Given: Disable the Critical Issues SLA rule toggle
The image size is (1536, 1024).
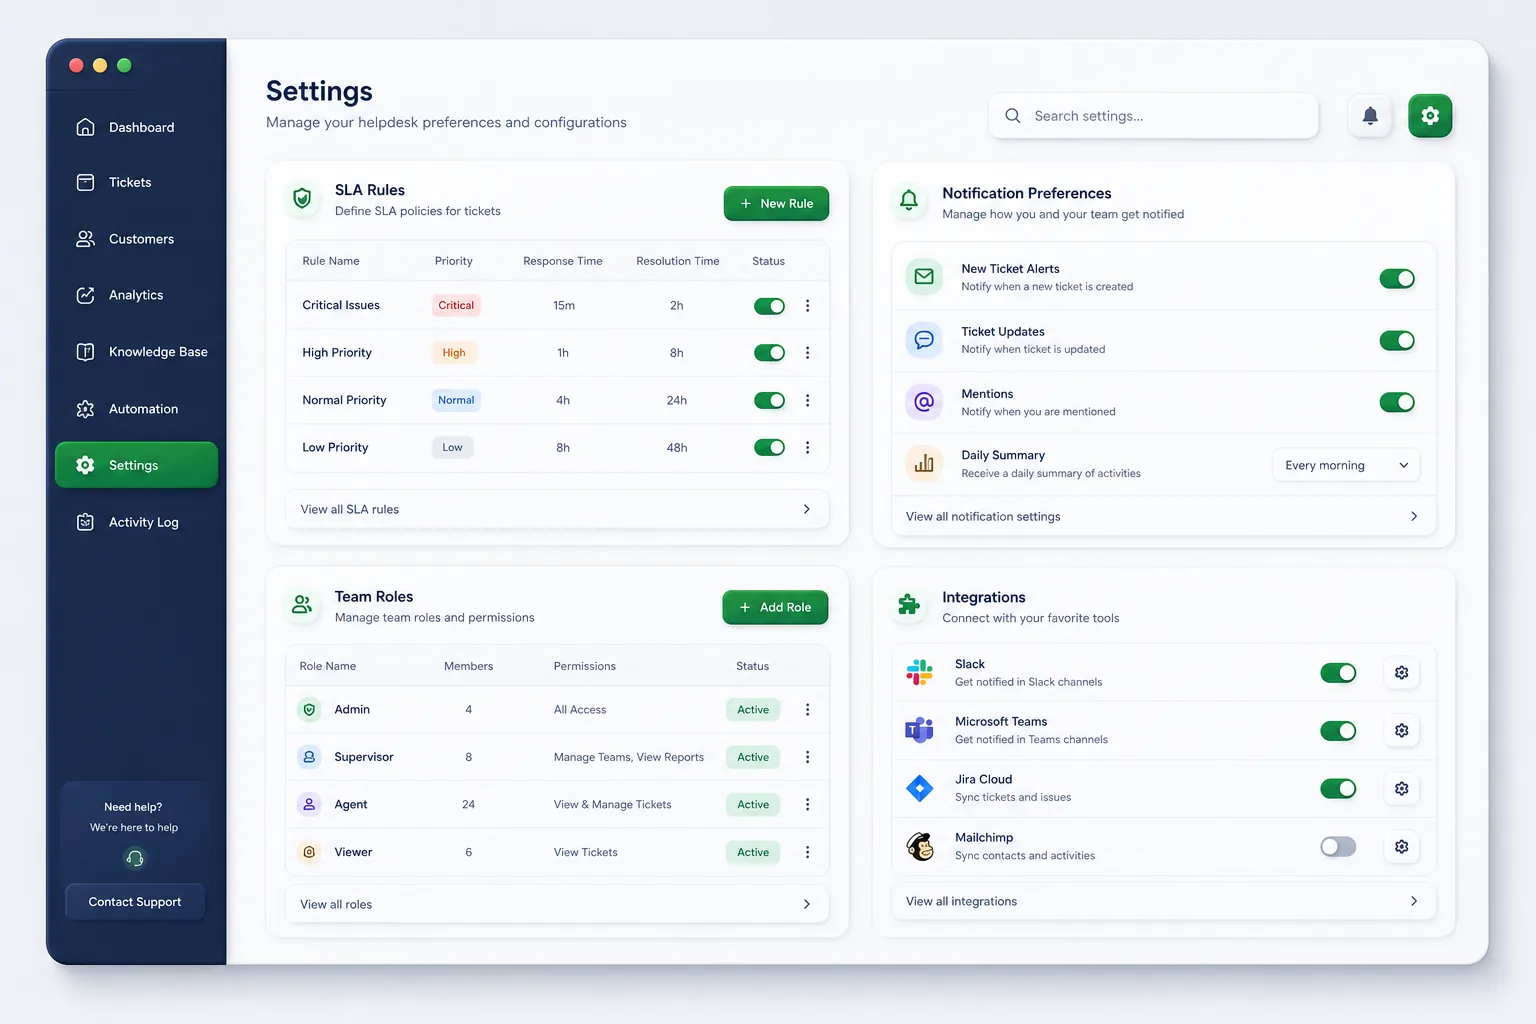Looking at the screenshot, I should pos(769,306).
